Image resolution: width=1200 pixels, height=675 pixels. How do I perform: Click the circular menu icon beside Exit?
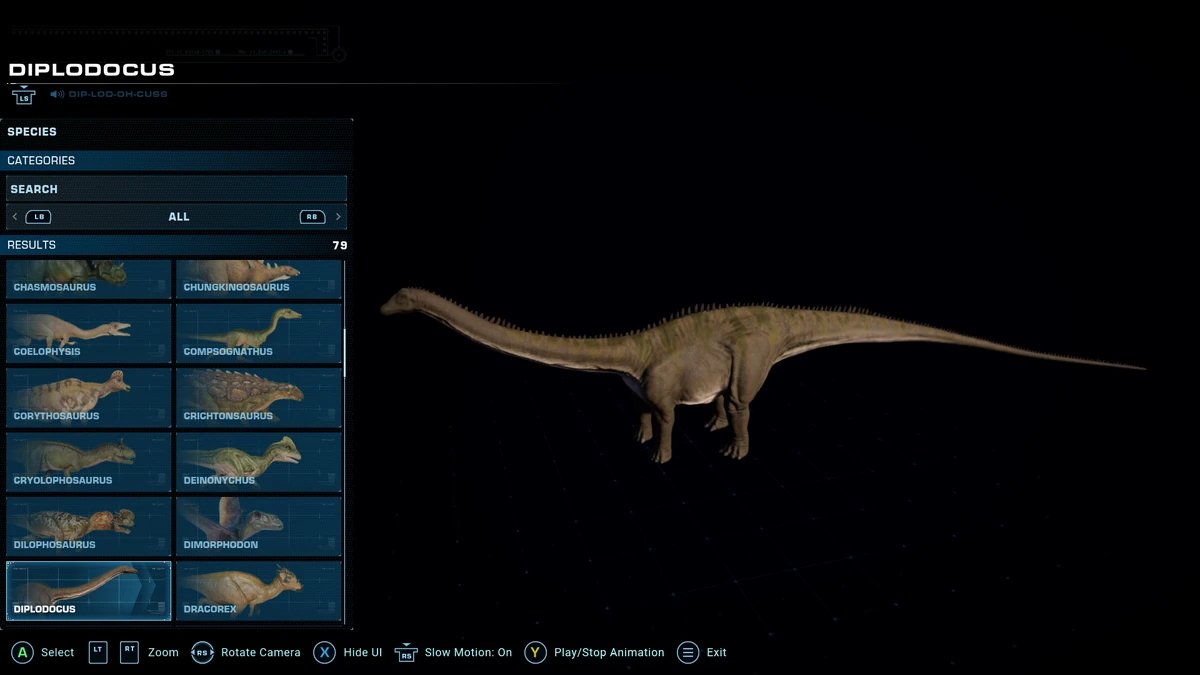(687, 652)
